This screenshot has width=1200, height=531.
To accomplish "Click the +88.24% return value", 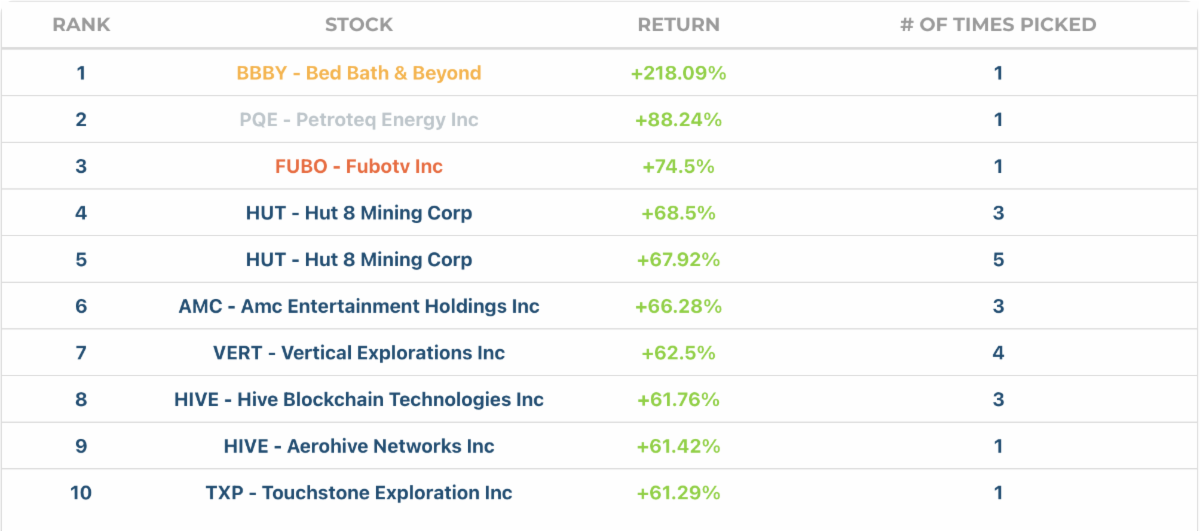I will point(678,120).
